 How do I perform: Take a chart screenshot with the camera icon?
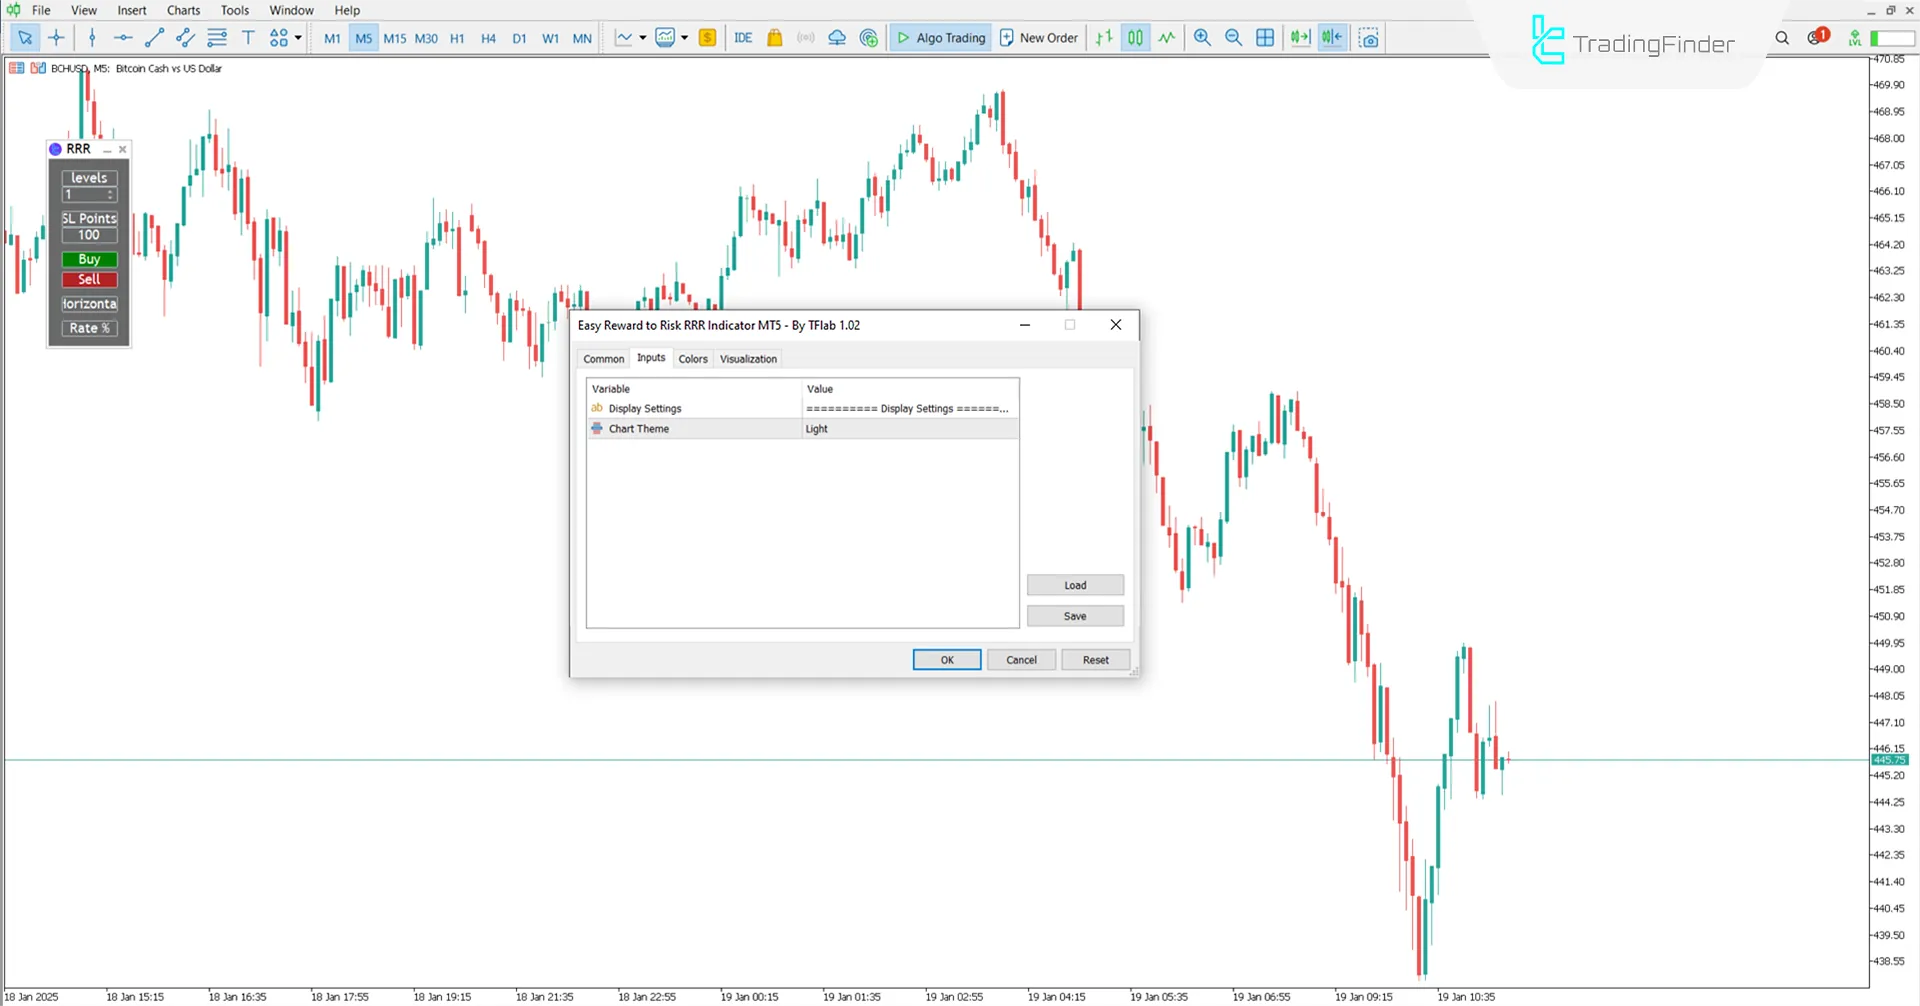(x=1369, y=37)
